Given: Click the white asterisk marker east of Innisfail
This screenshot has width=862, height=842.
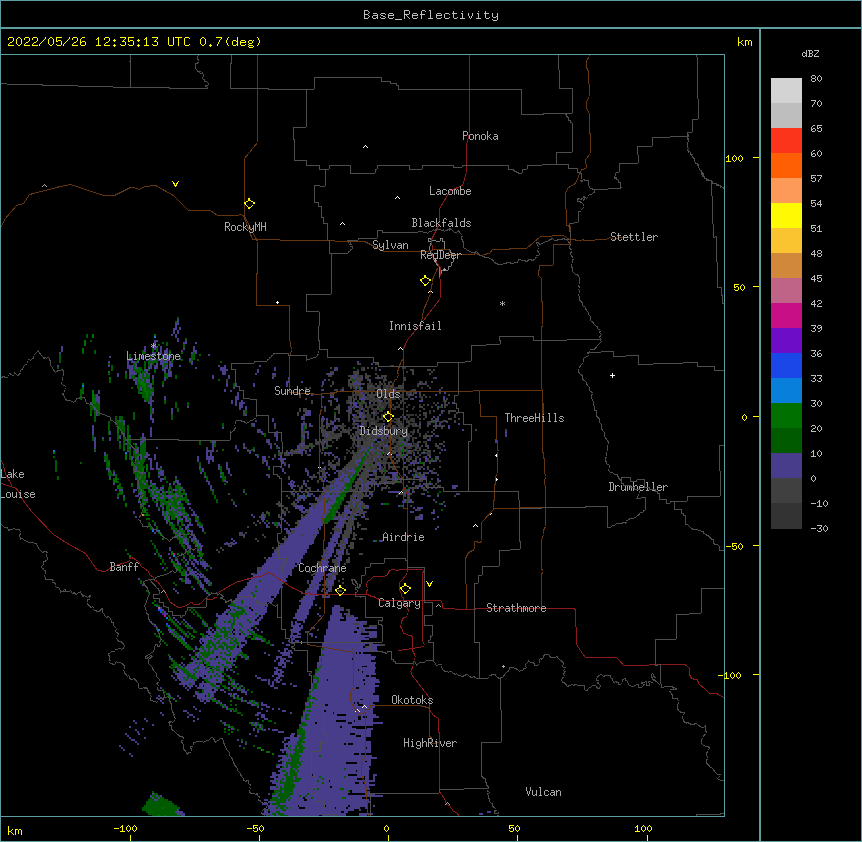Looking at the screenshot, I should click(x=502, y=303).
